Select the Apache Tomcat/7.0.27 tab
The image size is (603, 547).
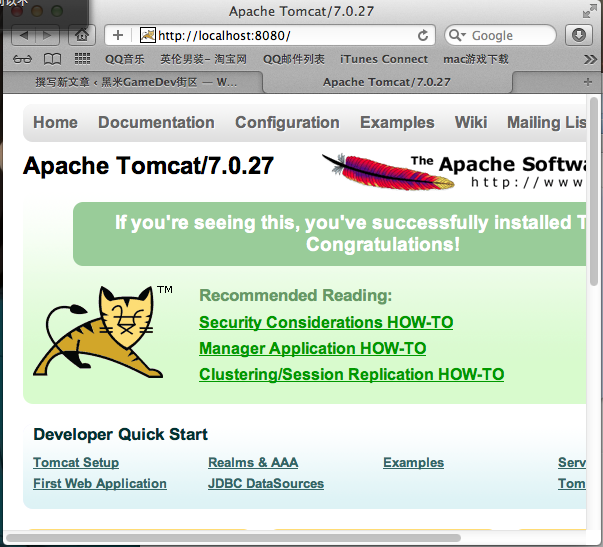(x=387, y=82)
